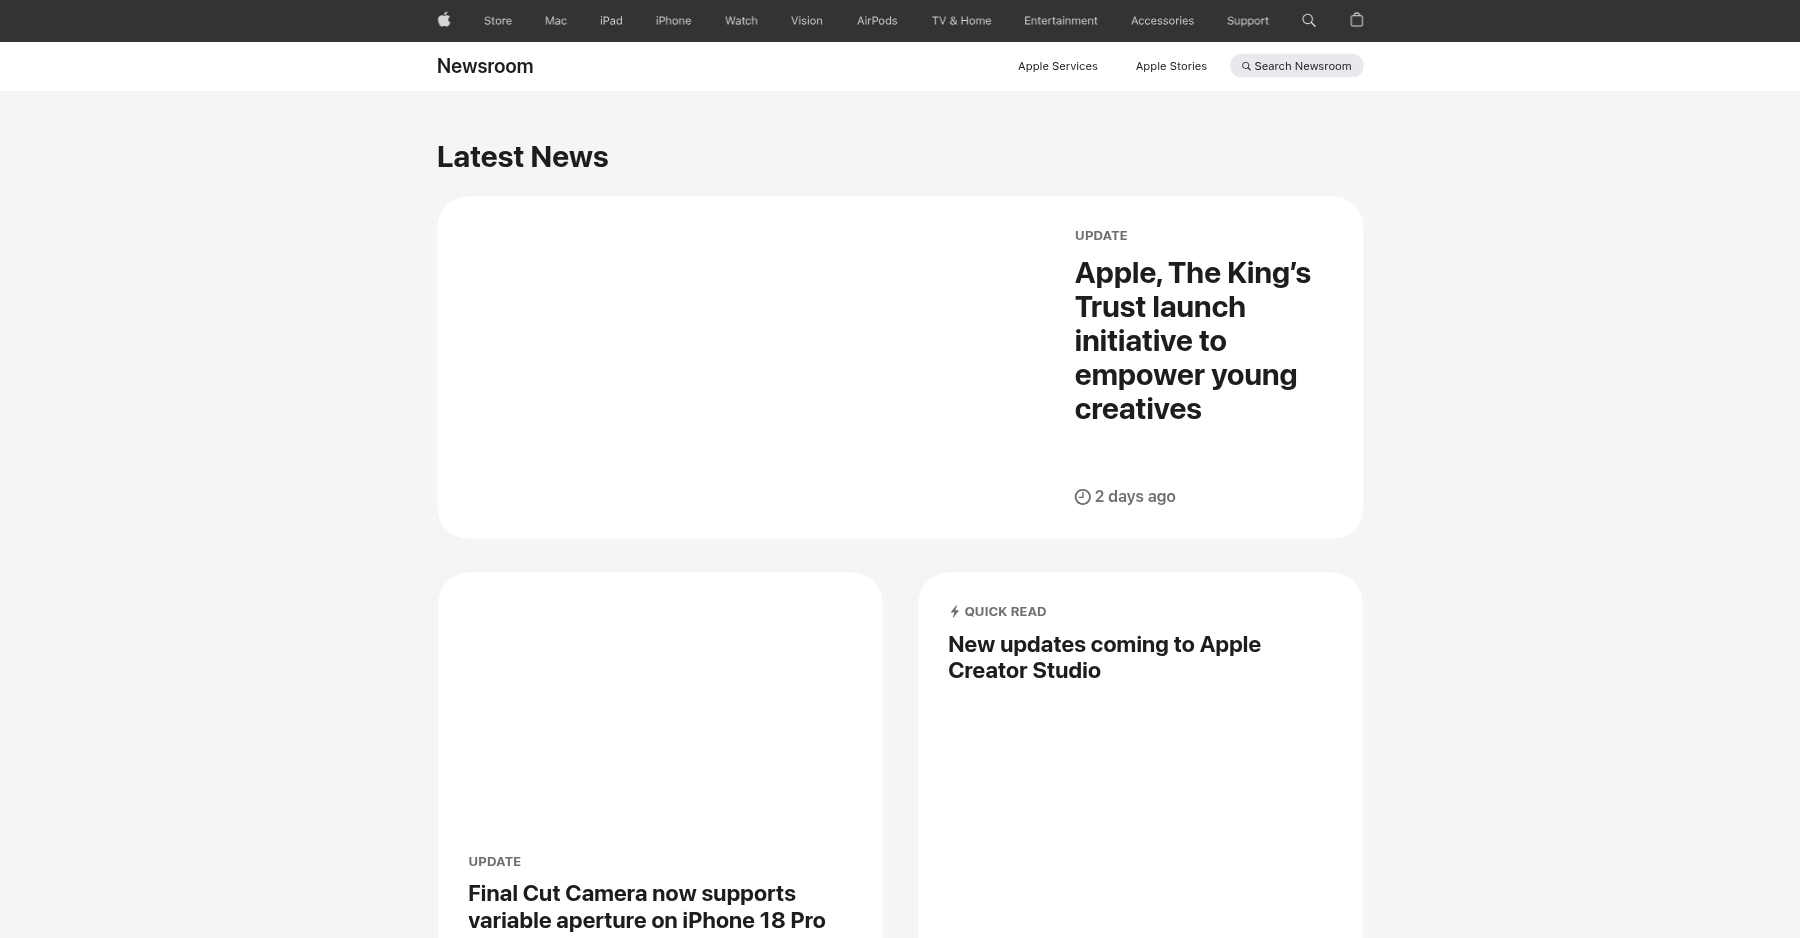Click the '2 days ago' timestamp
This screenshot has height=938, width=1800.
point(1135,497)
